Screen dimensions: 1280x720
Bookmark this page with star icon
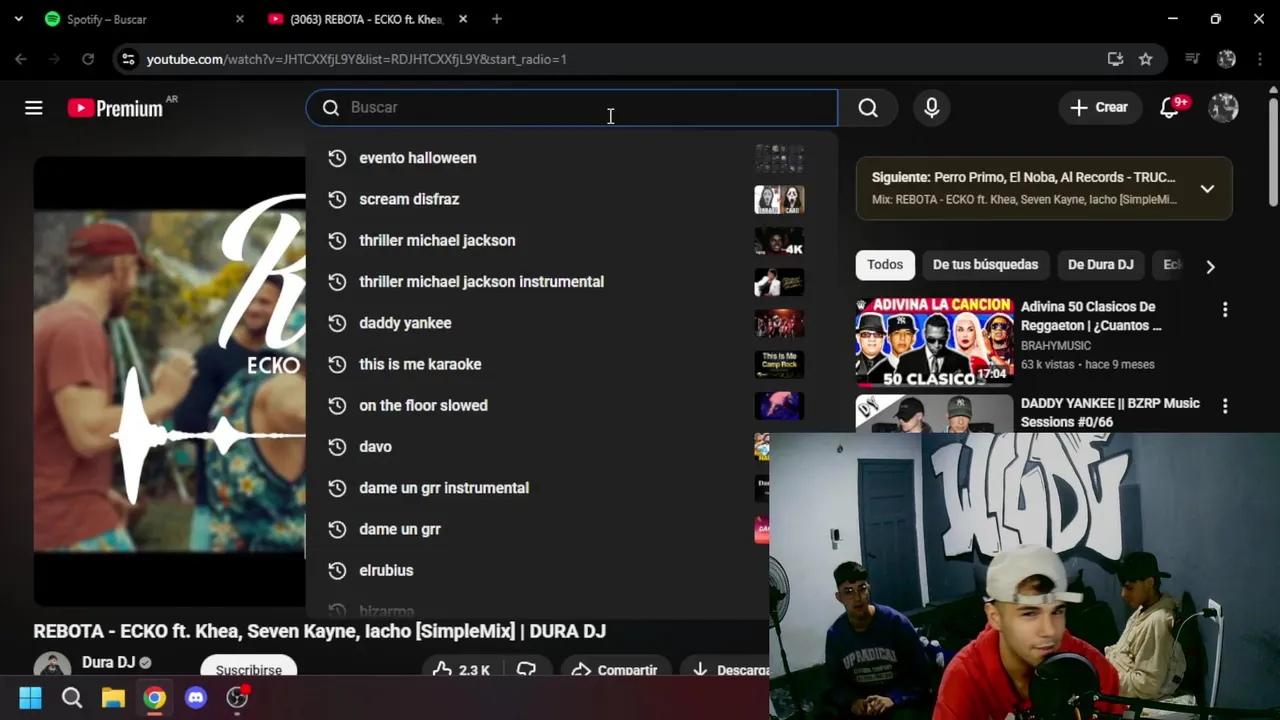click(x=1146, y=59)
